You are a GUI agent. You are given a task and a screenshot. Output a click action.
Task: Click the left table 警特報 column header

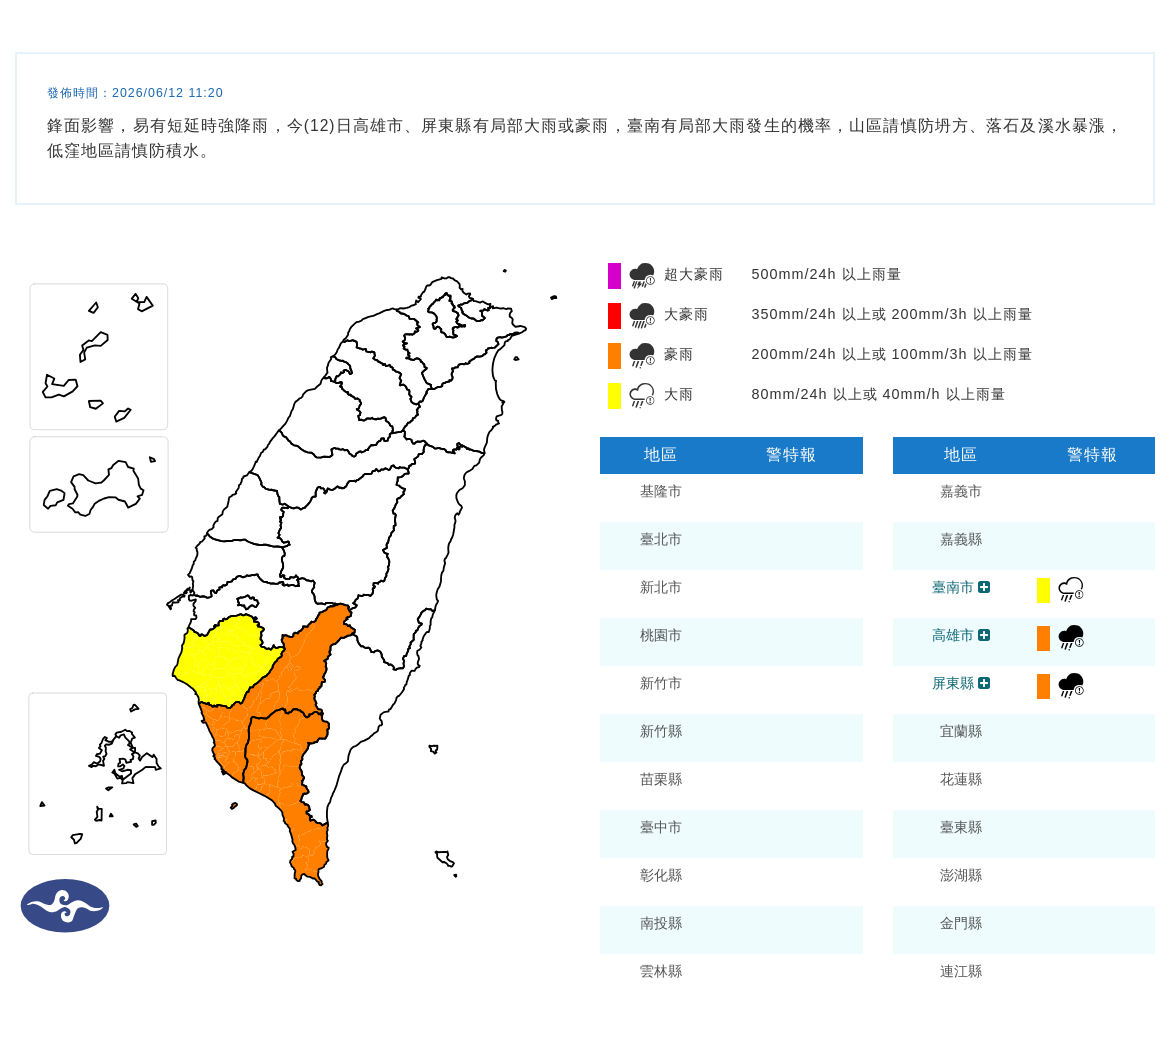pyautogui.click(x=790, y=455)
